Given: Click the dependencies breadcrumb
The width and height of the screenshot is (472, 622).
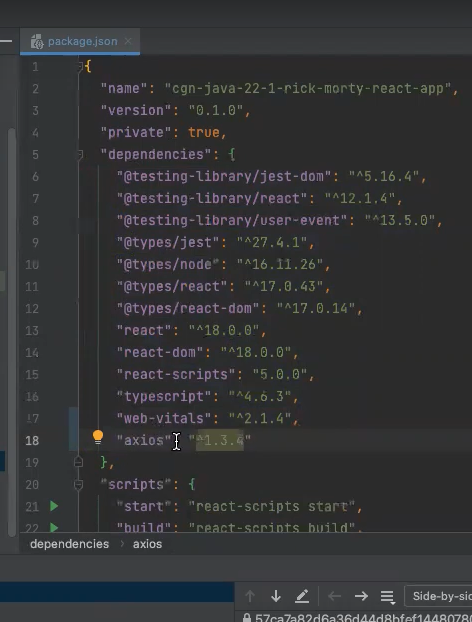Looking at the screenshot, I should pyautogui.click(x=69, y=544).
